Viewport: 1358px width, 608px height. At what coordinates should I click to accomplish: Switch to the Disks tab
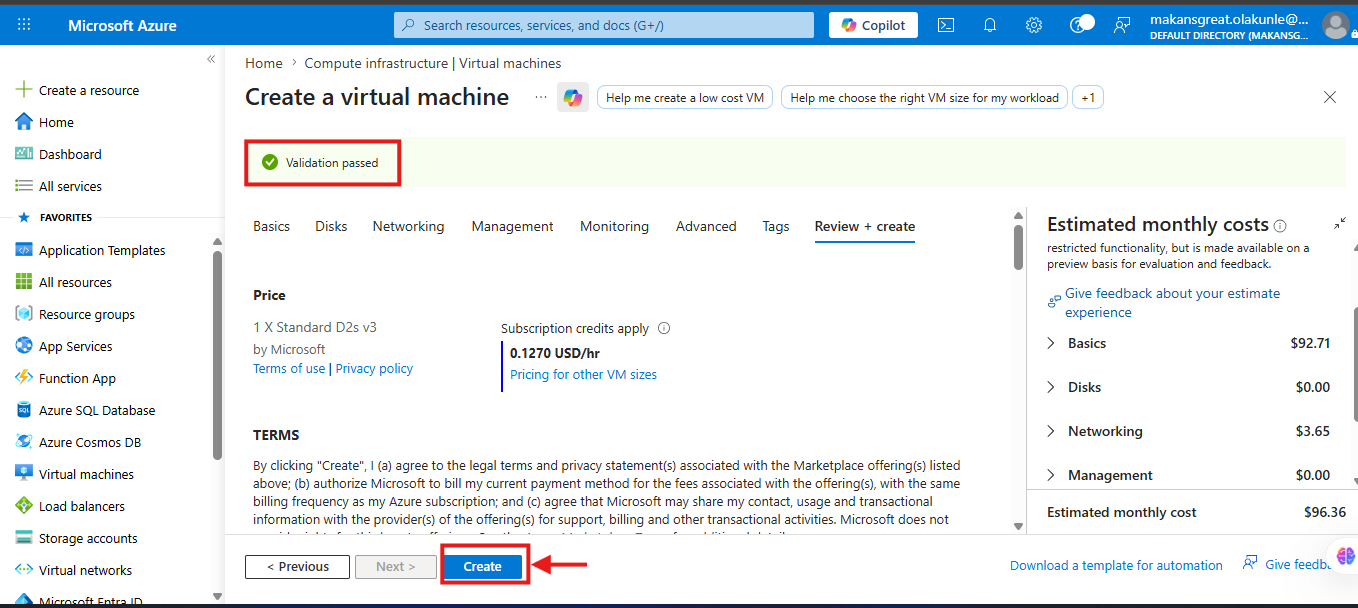[331, 226]
